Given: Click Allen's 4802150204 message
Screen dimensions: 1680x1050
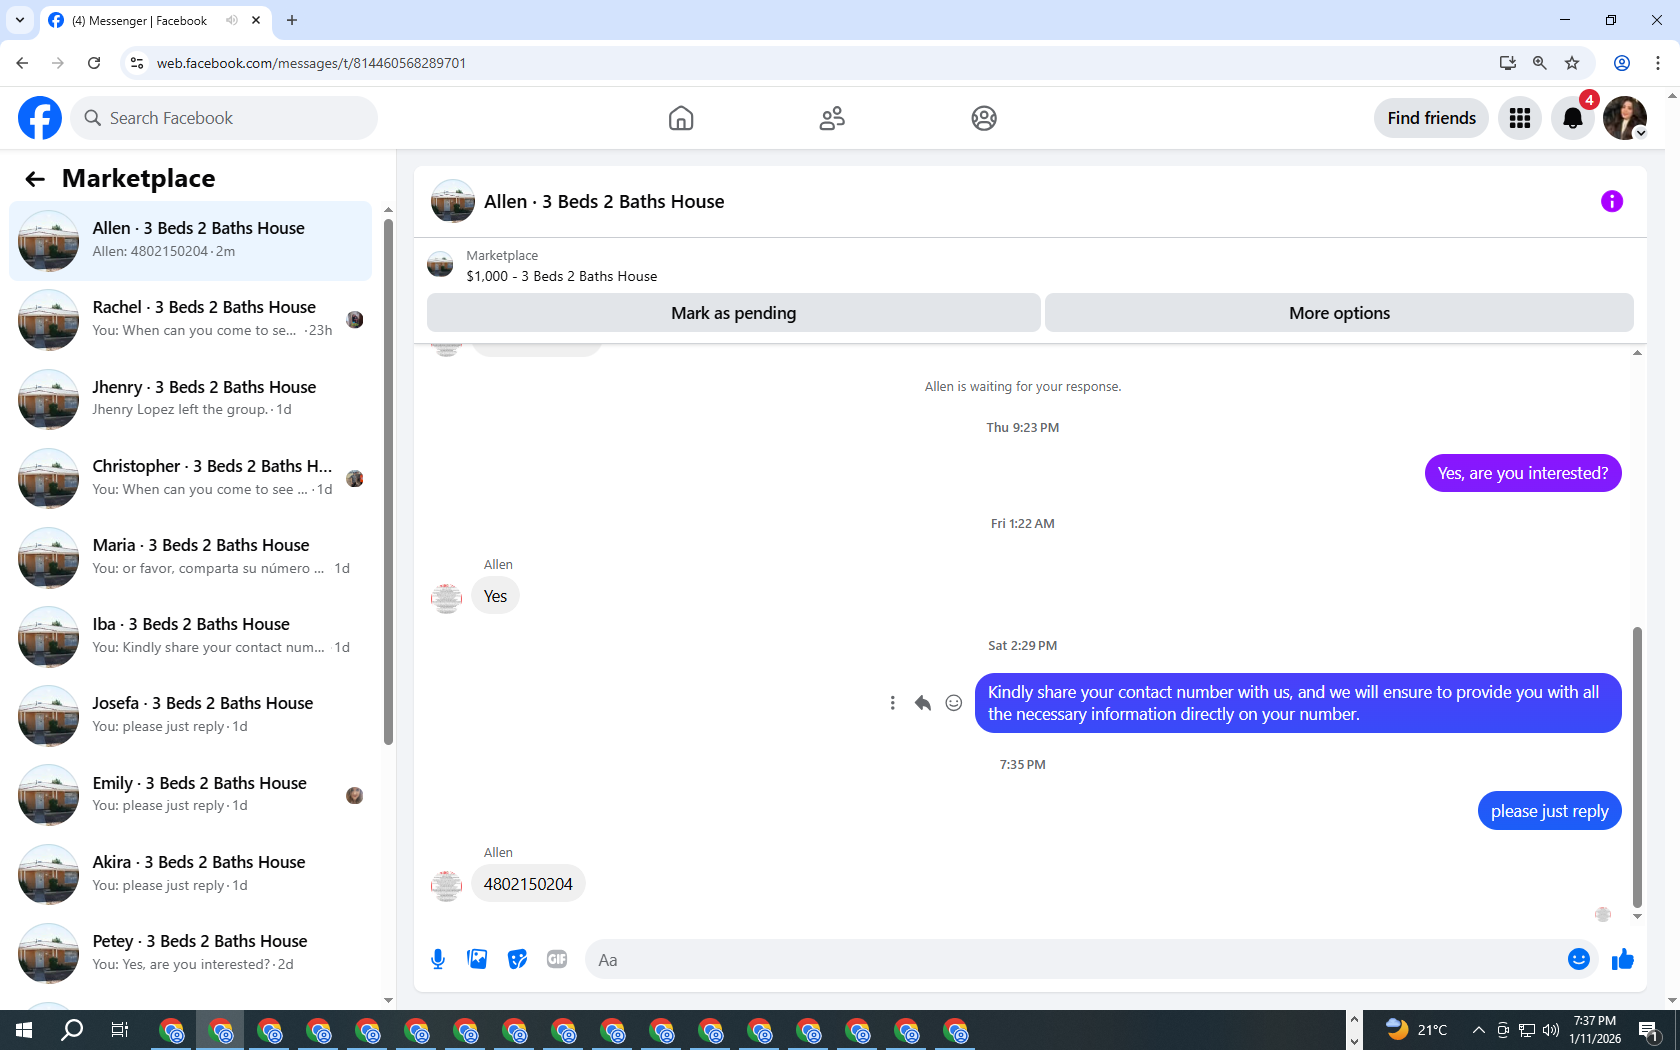Looking at the screenshot, I should 528,884.
